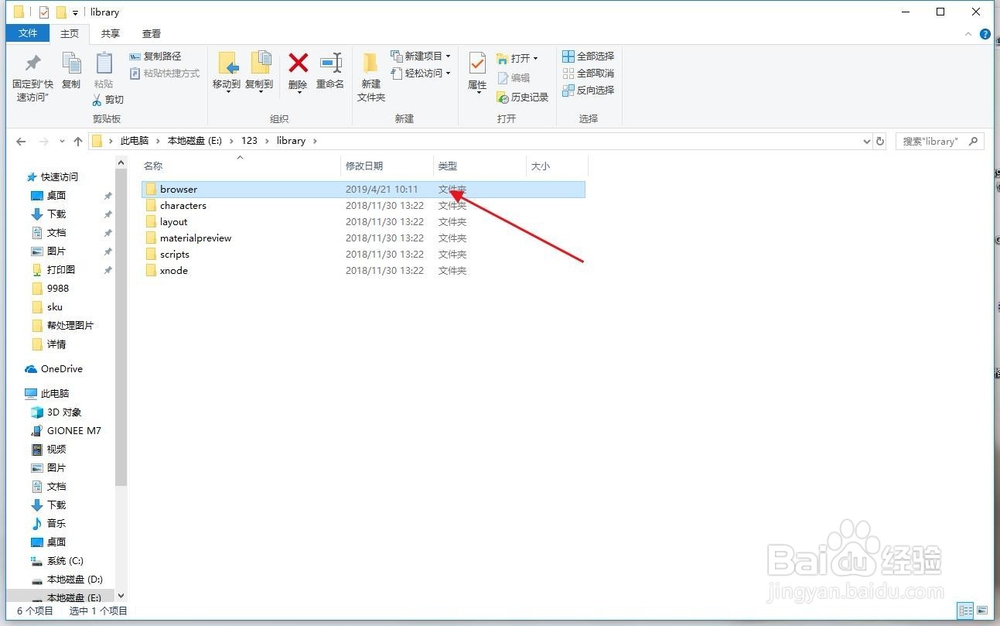Screen dimensions: 1000x626
Task: Click 全部选择 select all
Action: coord(588,56)
